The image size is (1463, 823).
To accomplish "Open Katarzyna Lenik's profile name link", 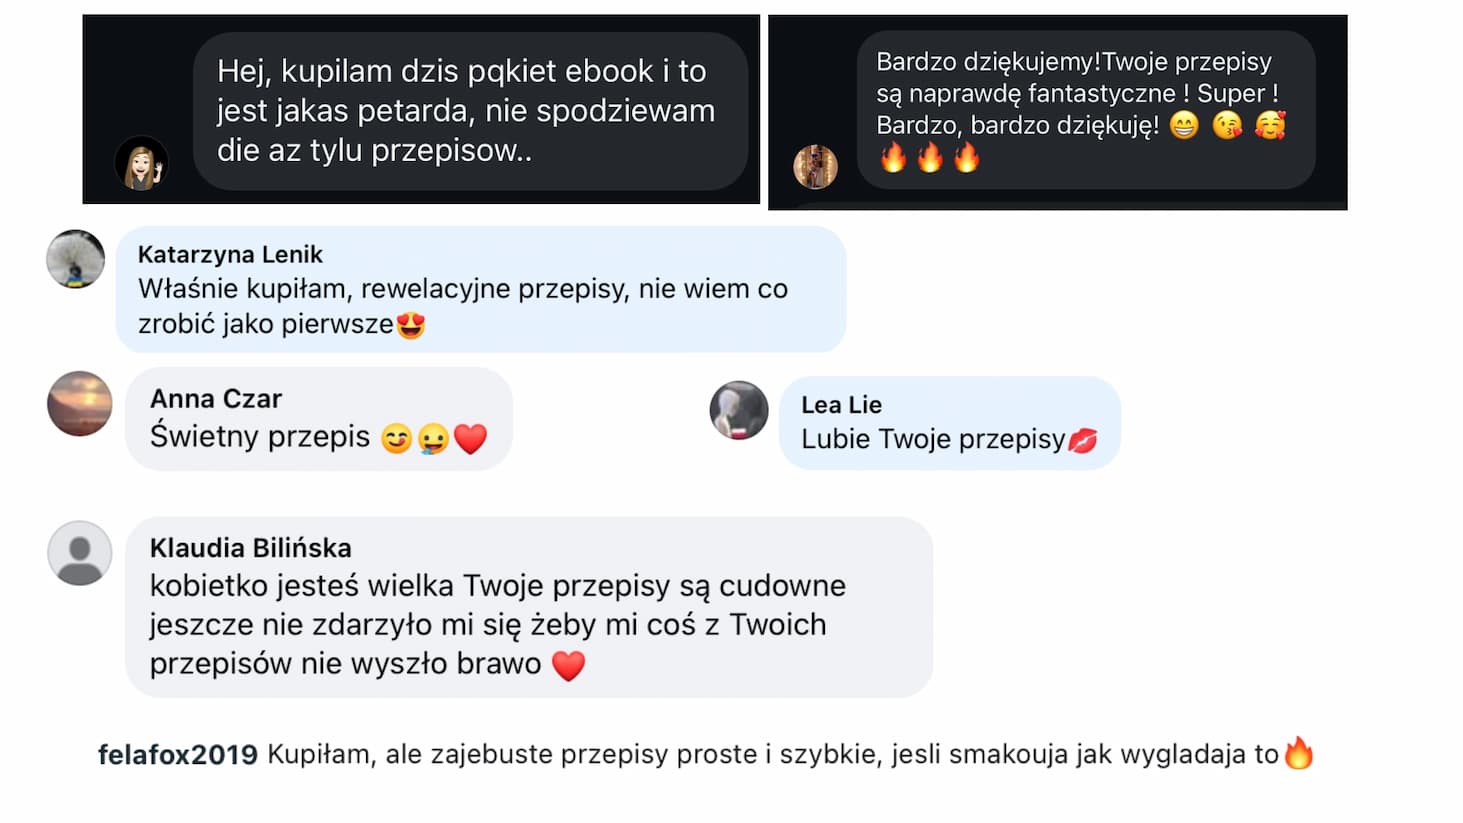I will point(230,254).
